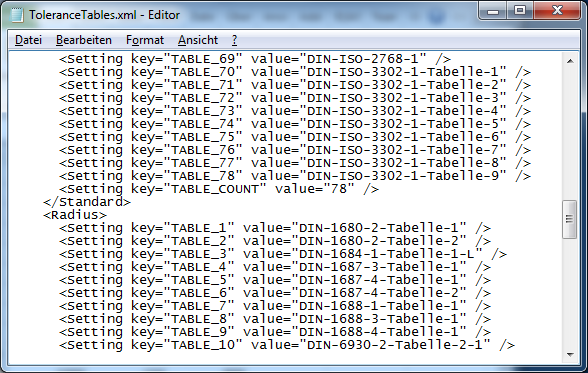Click the TABLE_3 DIN-1684-1-Tabelle-1-L line

pyautogui.click(x=283, y=254)
